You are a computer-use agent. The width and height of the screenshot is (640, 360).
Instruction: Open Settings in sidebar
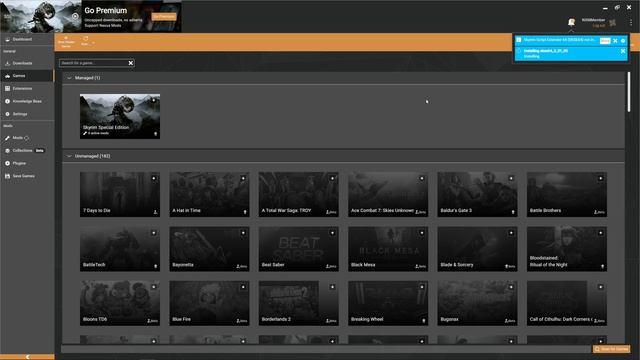click(x=27, y=114)
